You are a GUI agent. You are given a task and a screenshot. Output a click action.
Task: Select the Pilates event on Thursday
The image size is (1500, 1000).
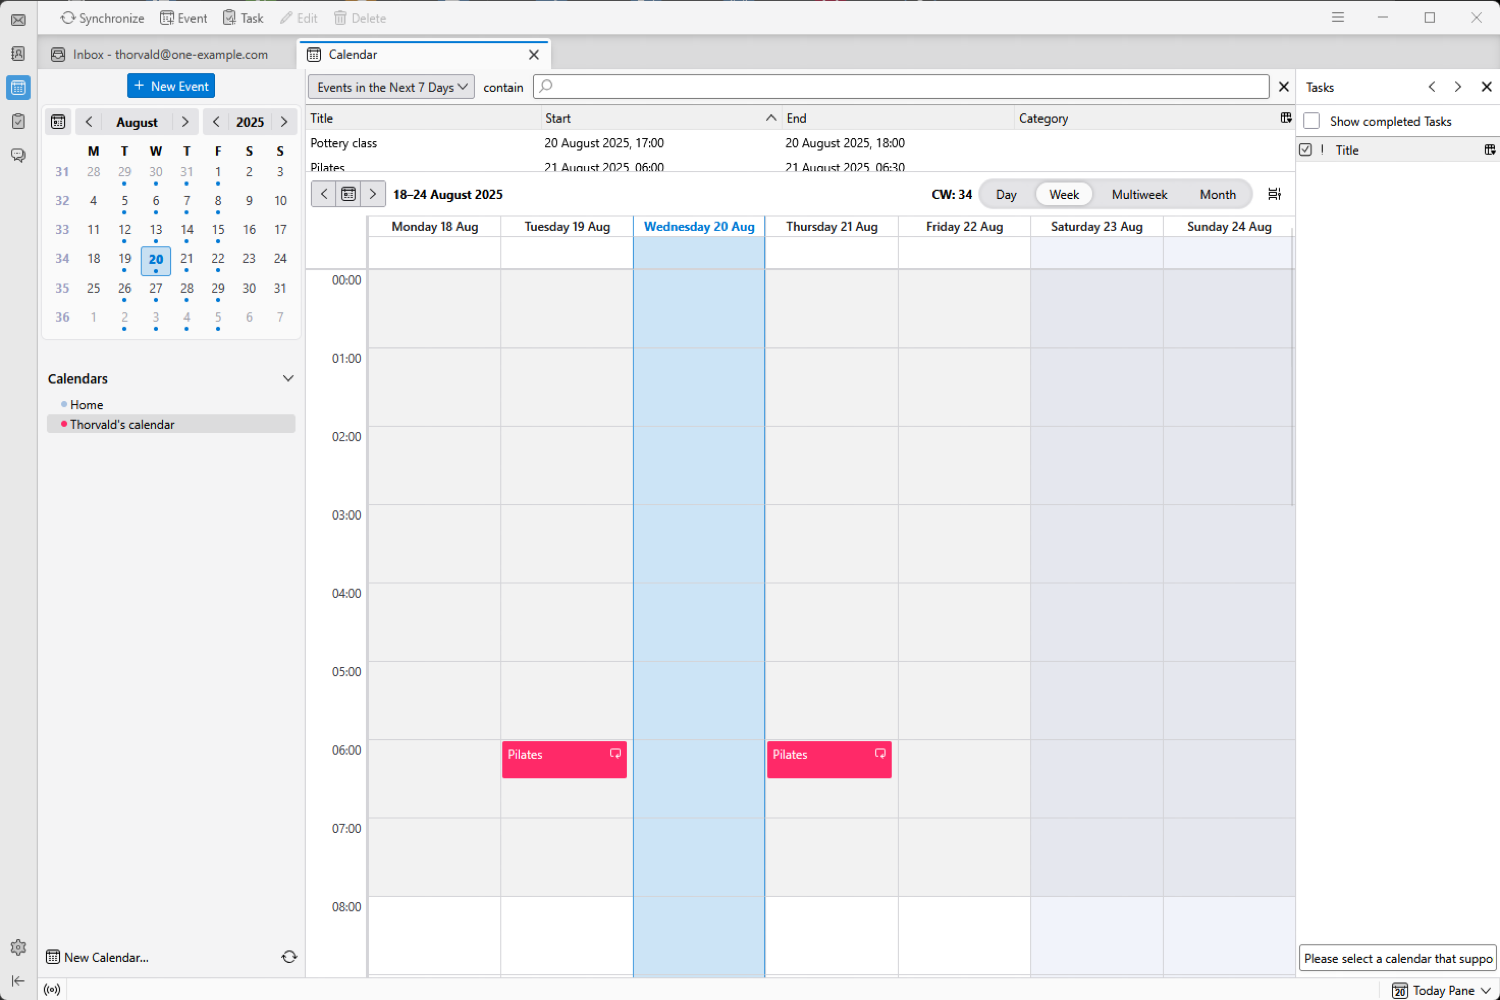pos(828,760)
